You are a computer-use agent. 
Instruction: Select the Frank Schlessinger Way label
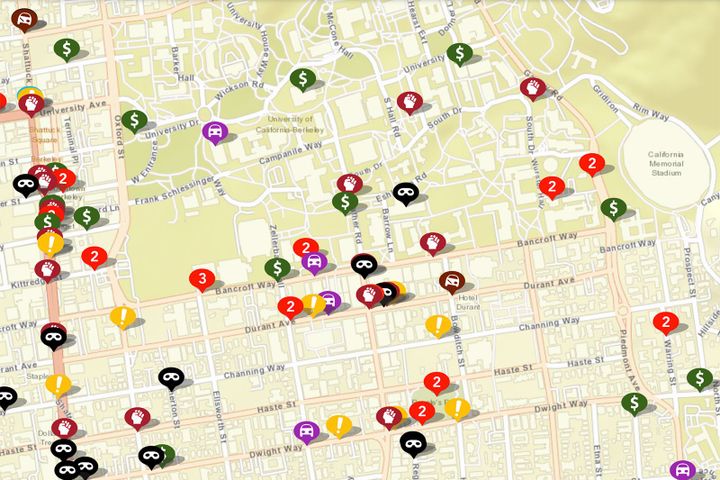(180, 190)
